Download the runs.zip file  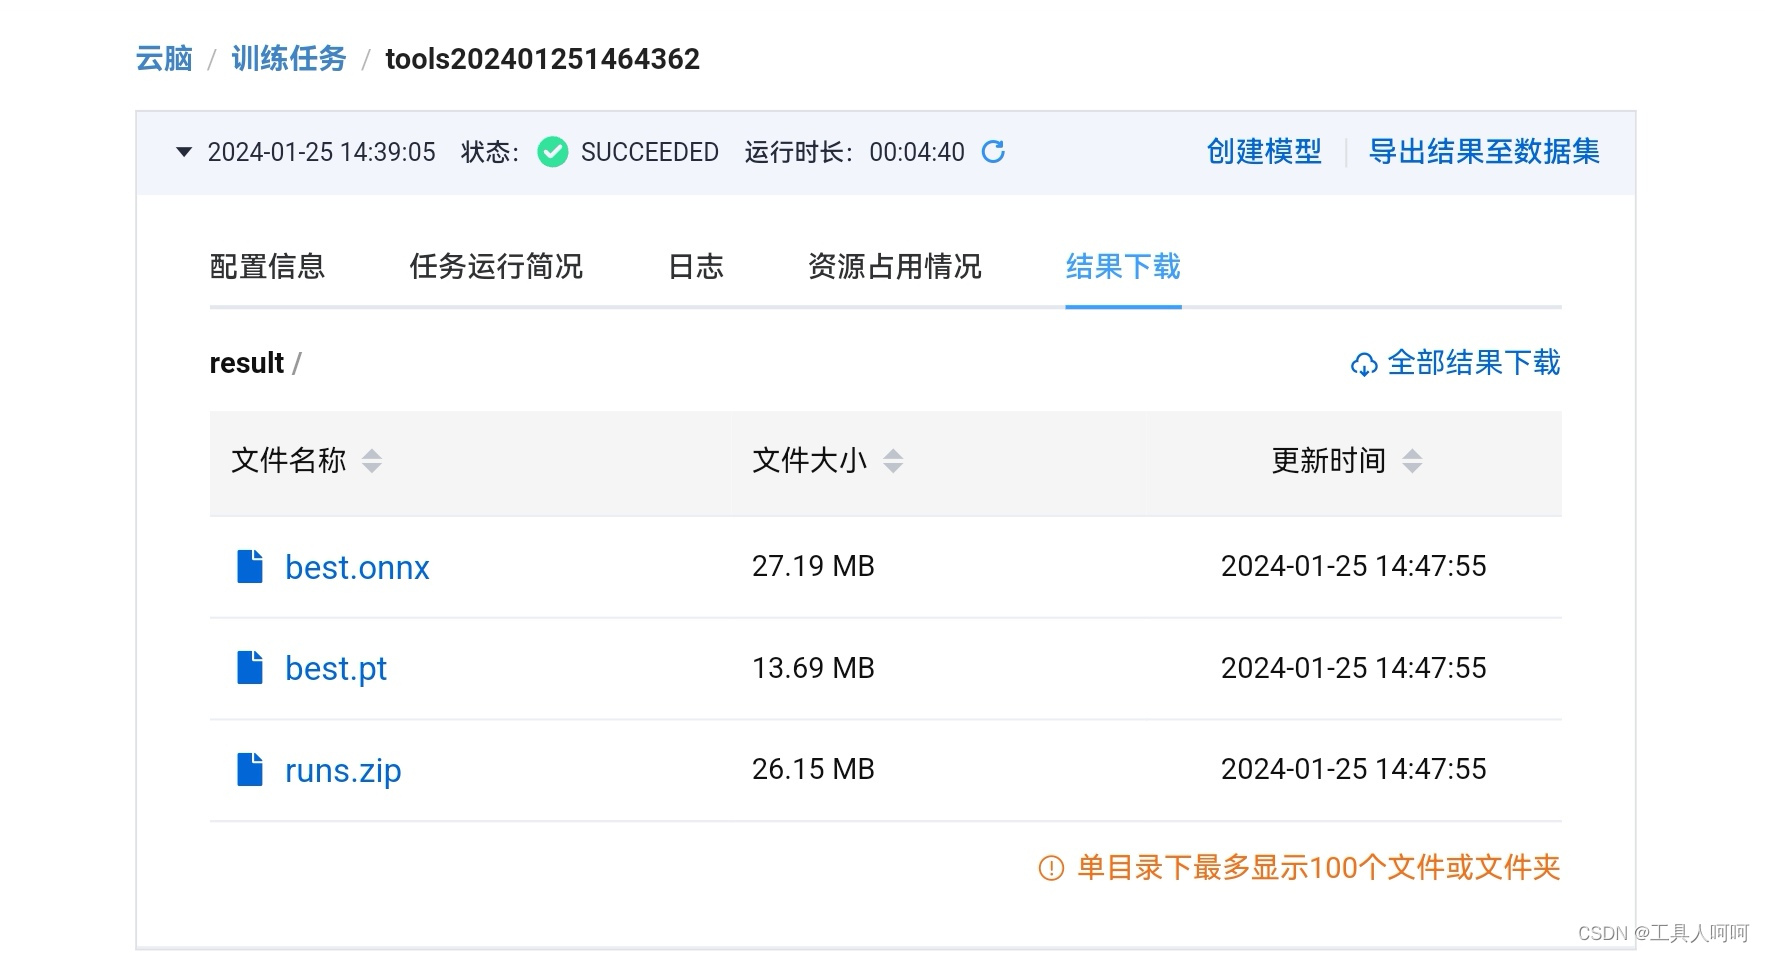[x=343, y=770]
